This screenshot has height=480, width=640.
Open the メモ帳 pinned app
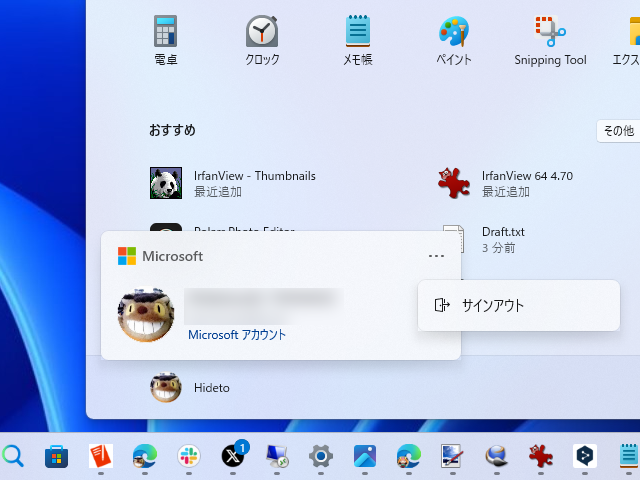pos(358,40)
